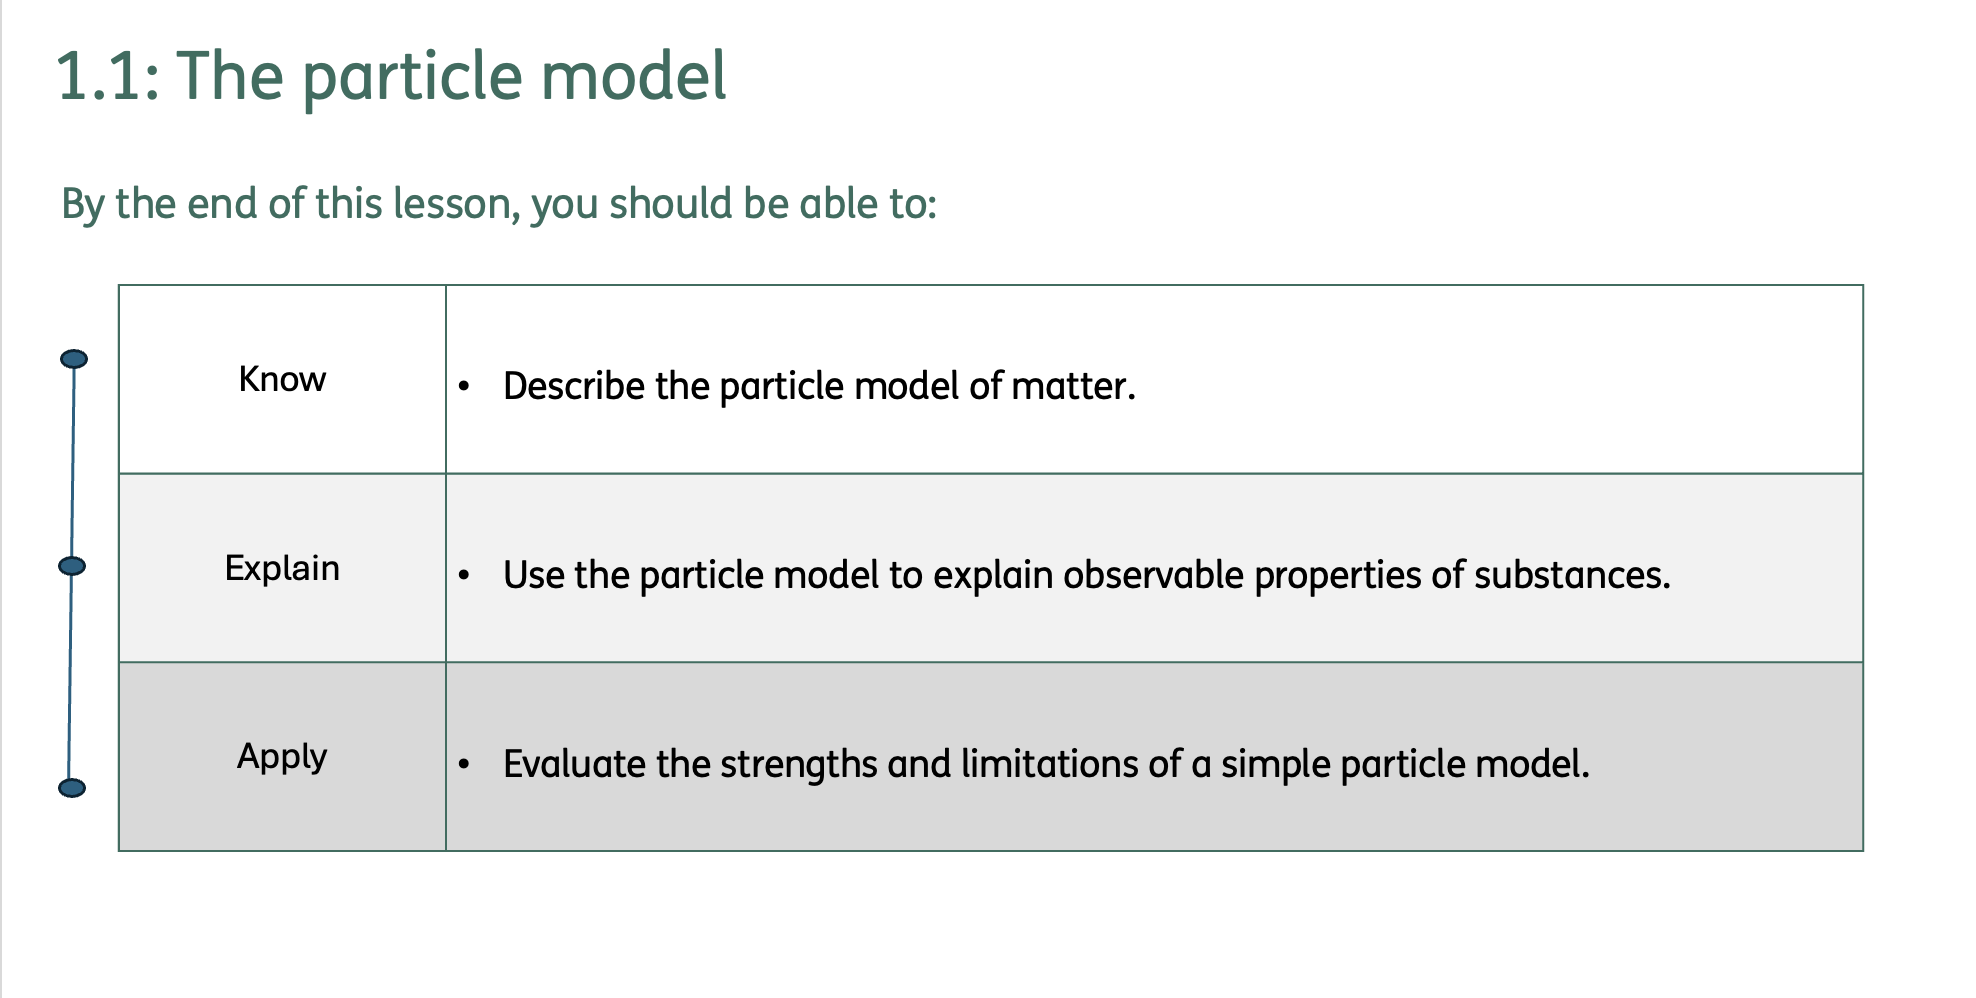This screenshot has width=1976, height=998.
Task: Select the vertical line between top and middle dots
Action: [x=73, y=462]
